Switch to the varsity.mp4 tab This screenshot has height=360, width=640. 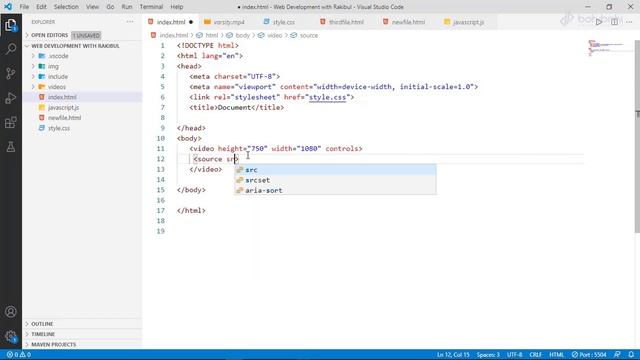click(228, 22)
